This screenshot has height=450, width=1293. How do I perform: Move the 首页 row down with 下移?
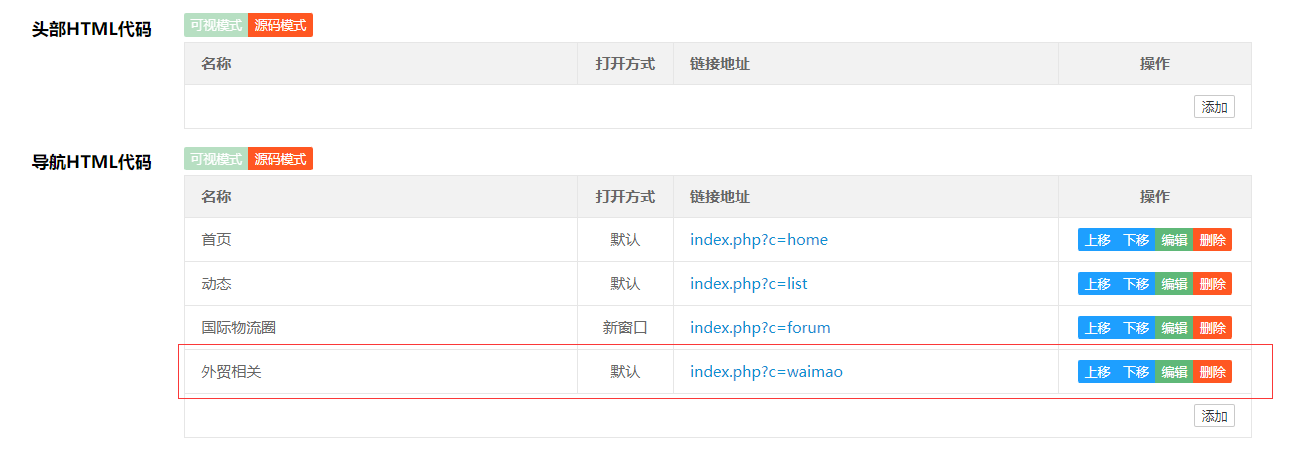(x=1136, y=240)
